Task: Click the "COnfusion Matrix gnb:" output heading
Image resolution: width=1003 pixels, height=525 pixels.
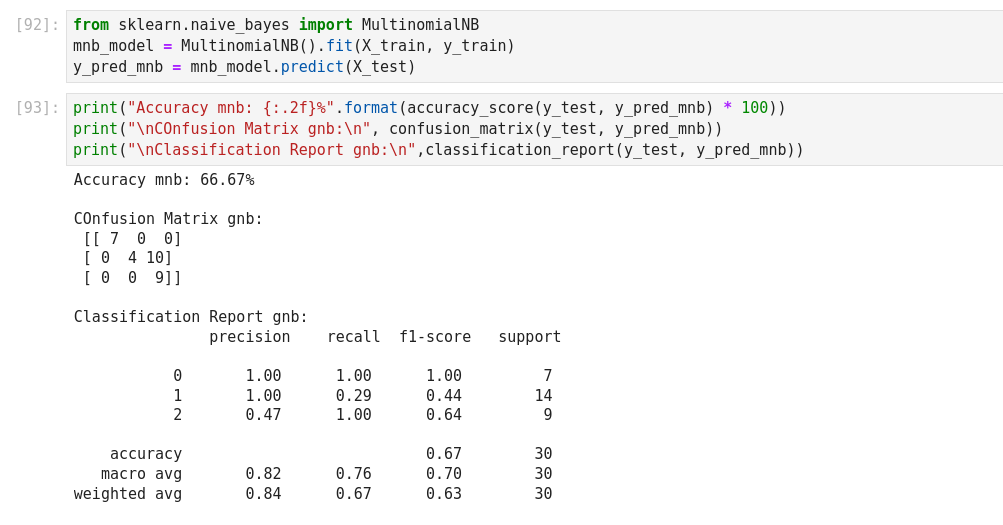Action: [168, 219]
